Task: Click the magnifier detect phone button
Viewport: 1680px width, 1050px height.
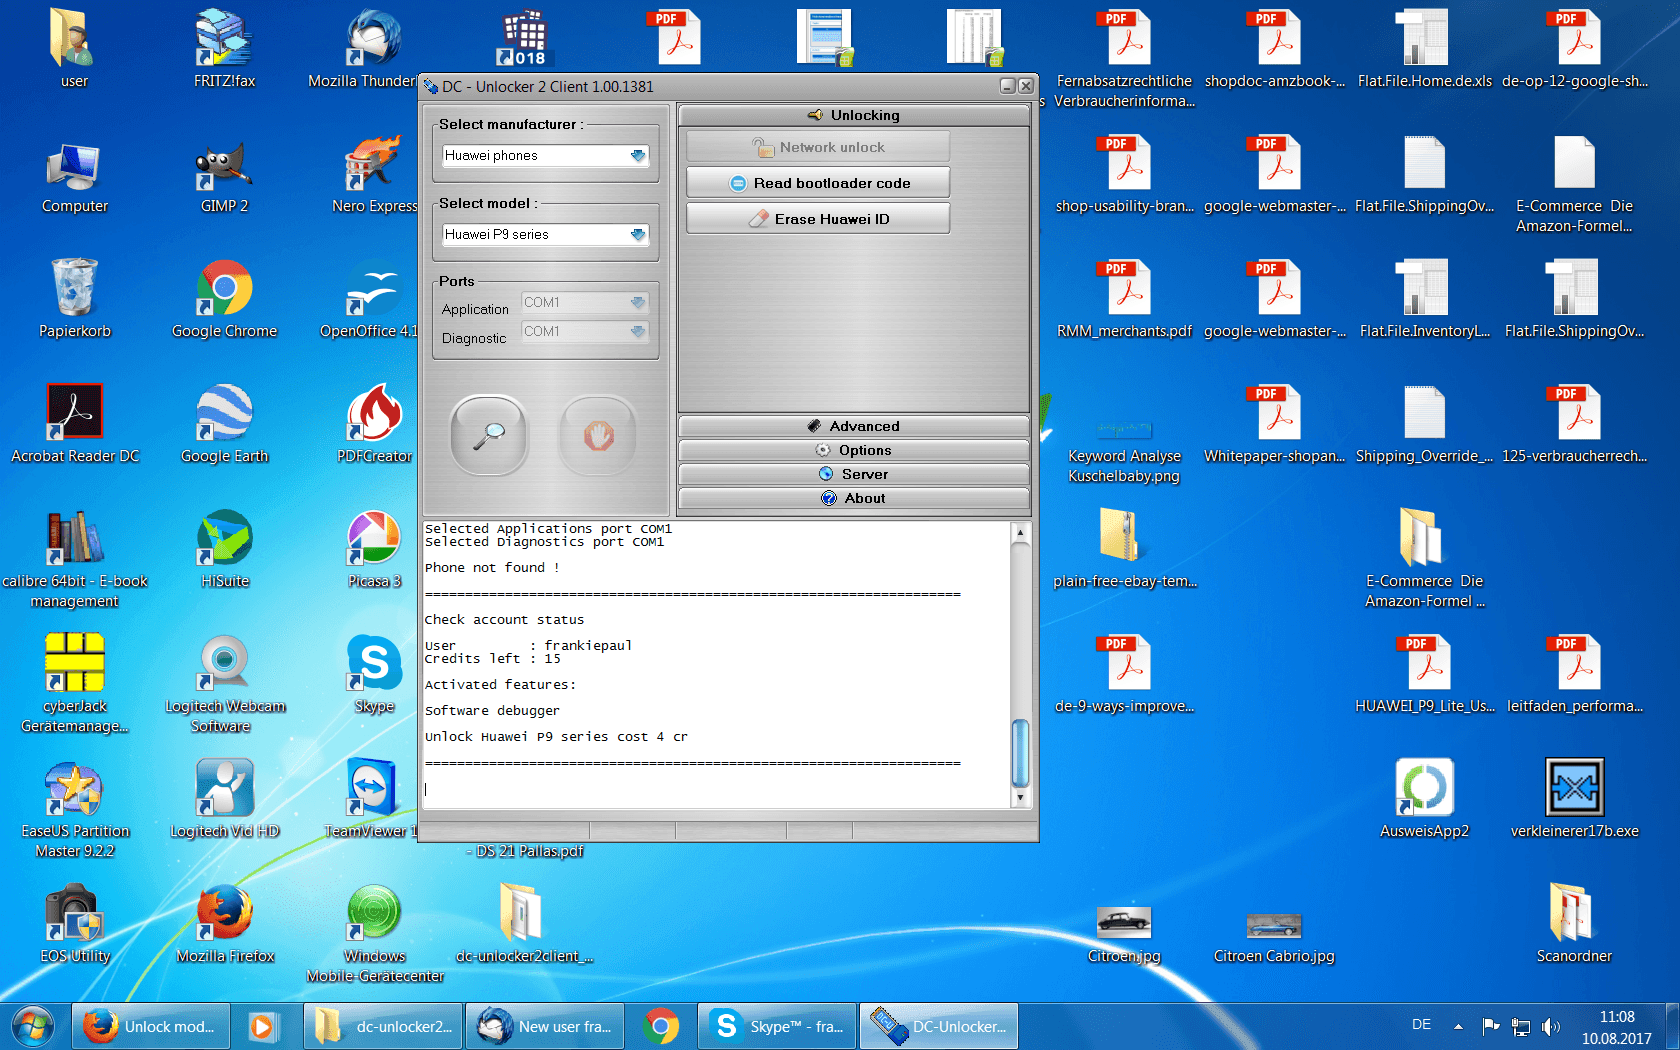Action: pyautogui.click(x=488, y=436)
